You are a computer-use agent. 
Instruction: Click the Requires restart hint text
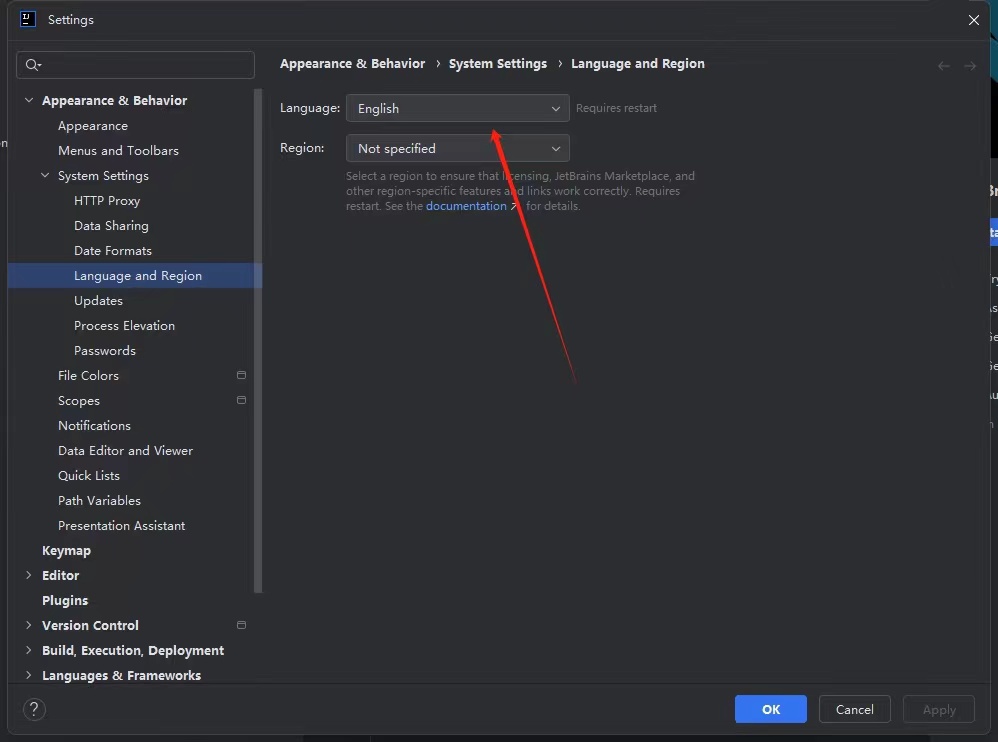pos(616,108)
